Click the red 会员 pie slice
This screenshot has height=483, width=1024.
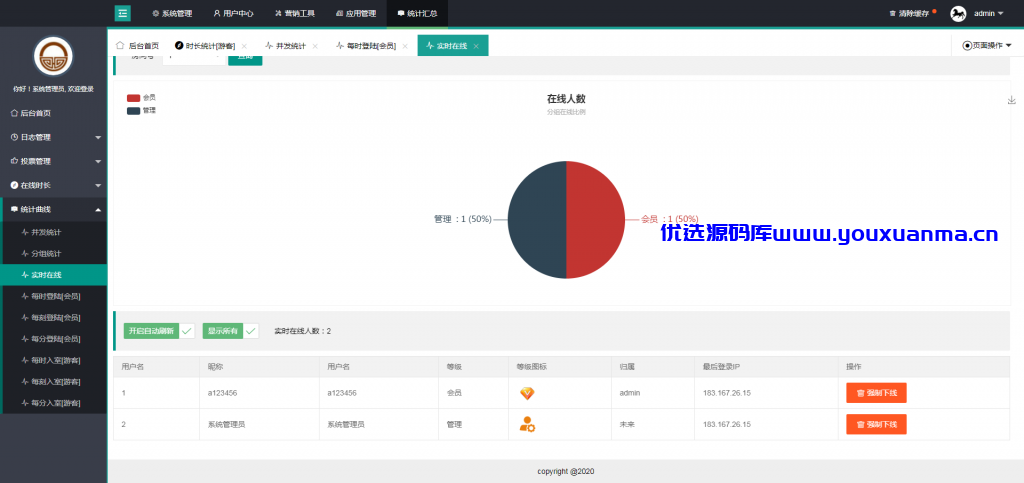(x=596, y=220)
